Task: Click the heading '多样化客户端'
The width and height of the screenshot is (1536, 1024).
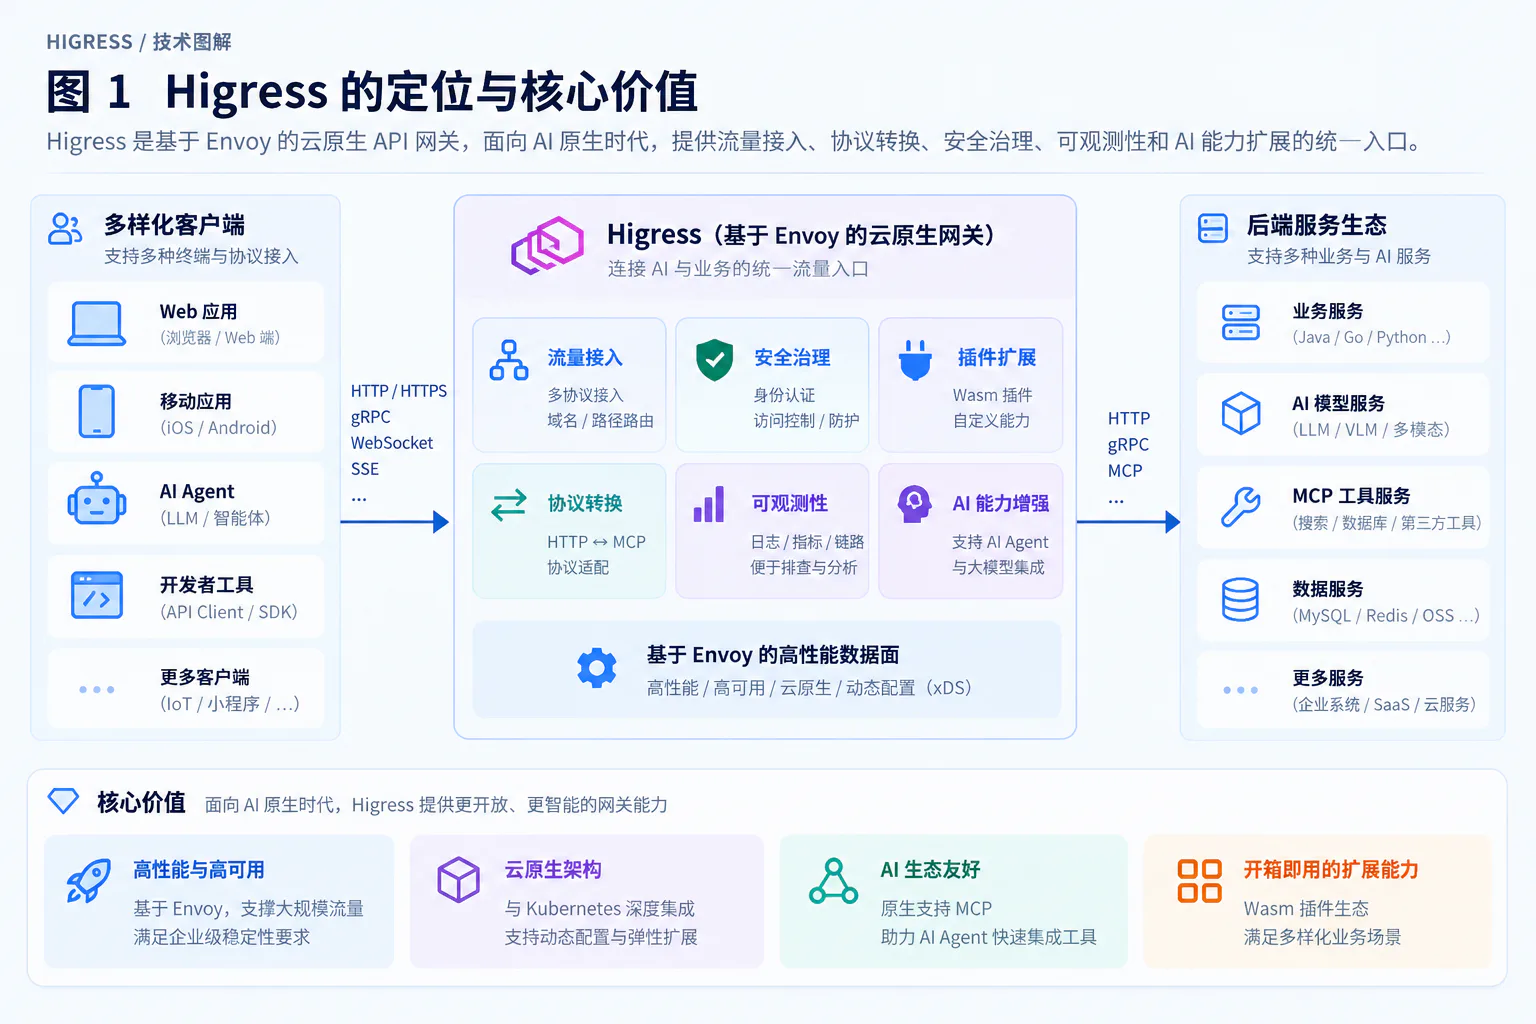Action: [x=175, y=225]
